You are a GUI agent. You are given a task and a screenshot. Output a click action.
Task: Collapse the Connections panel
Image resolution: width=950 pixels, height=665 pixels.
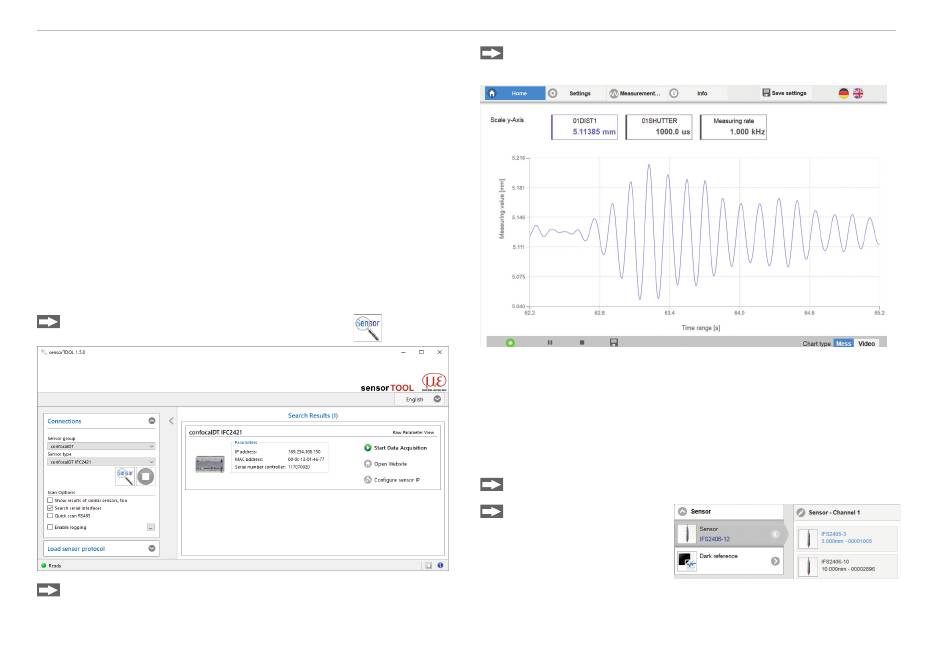(x=152, y=420)
